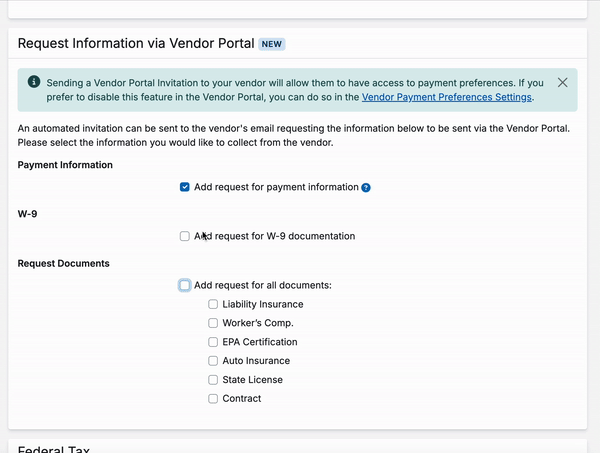
Task: Tick the Worker's Comp. checkbox
Action: 213,323
